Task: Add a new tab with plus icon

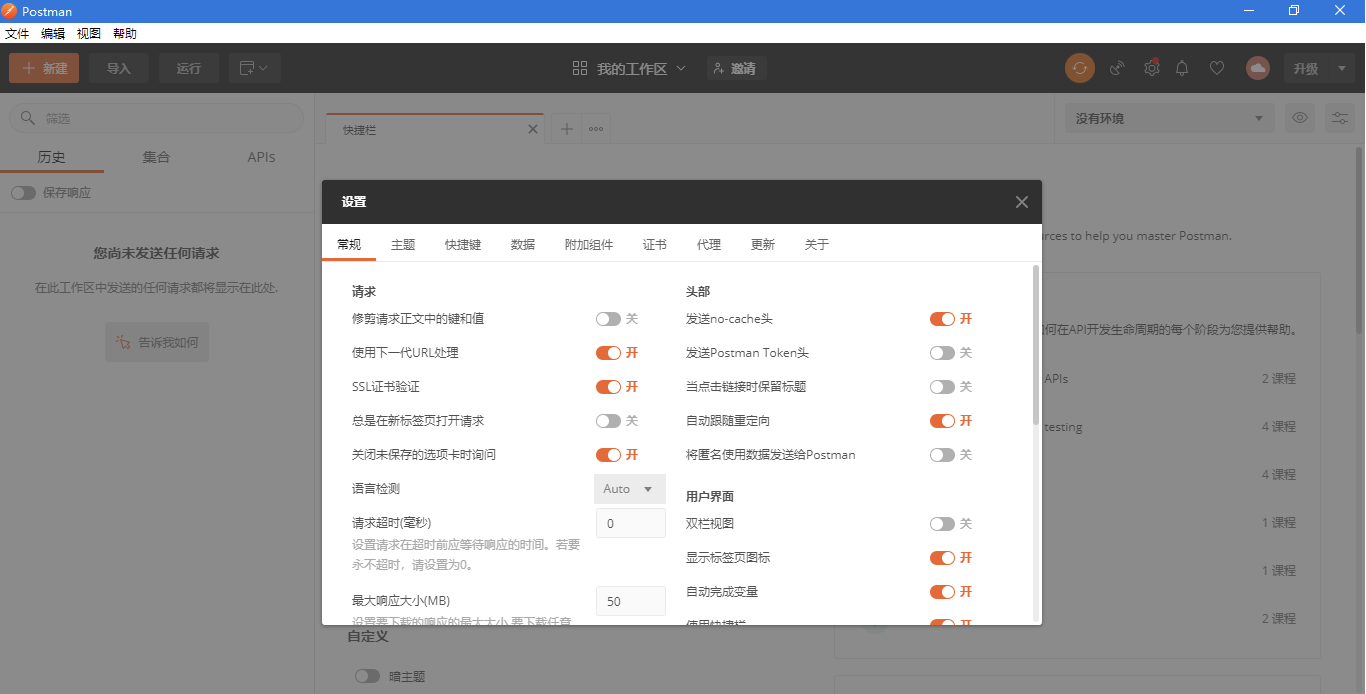Action: pos(566,129)
